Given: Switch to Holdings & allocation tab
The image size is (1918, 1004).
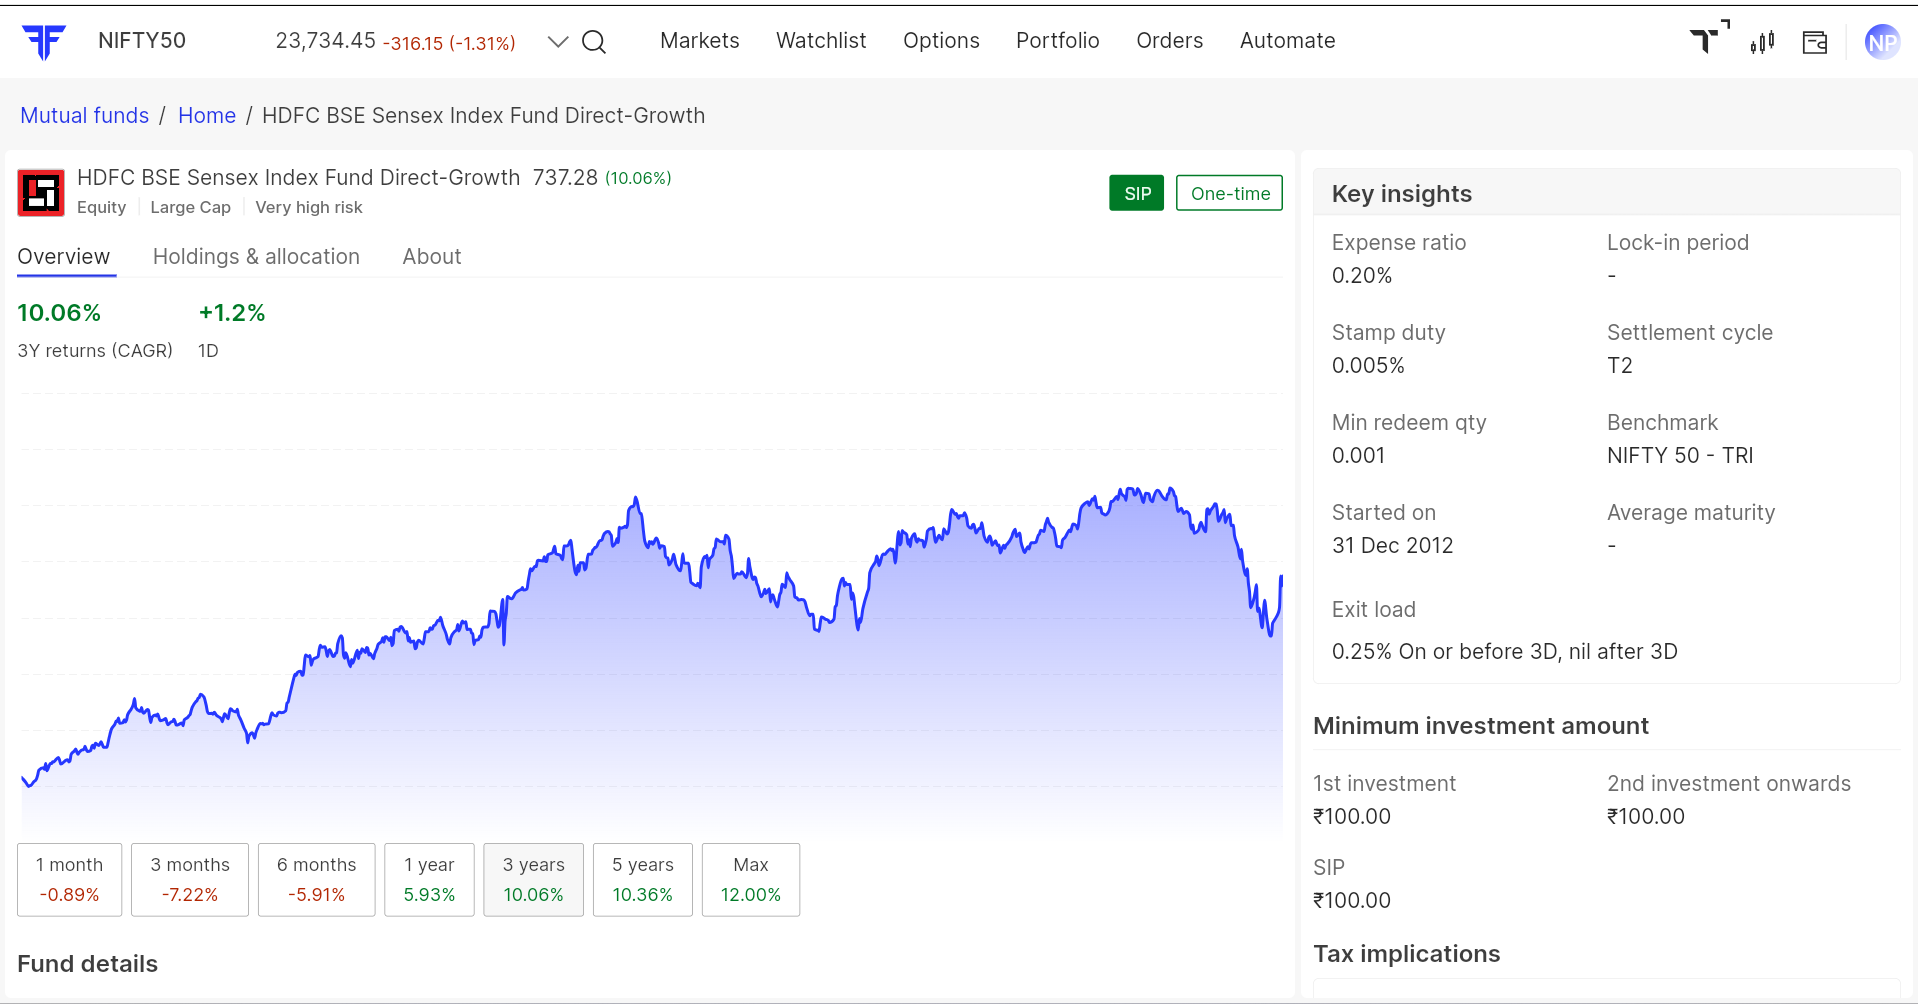Looking at the screenshot, I should pos(256,257).
